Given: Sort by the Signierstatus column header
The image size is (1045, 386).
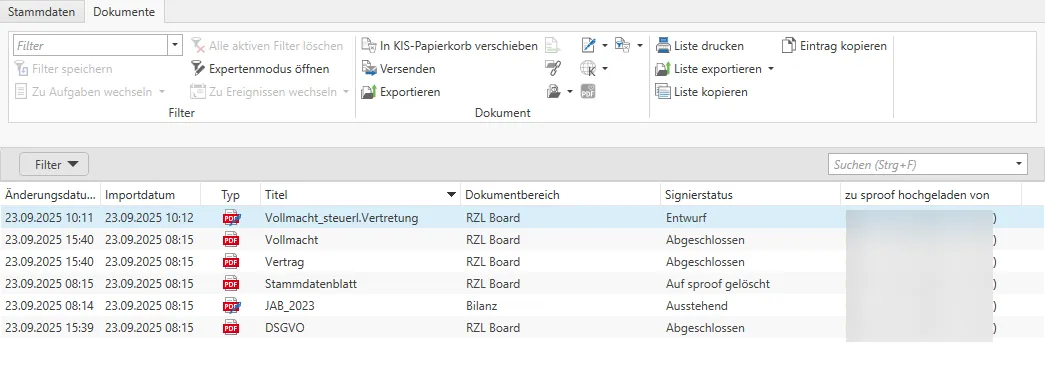Looking at the screenshot, I should tap(750, 195).
